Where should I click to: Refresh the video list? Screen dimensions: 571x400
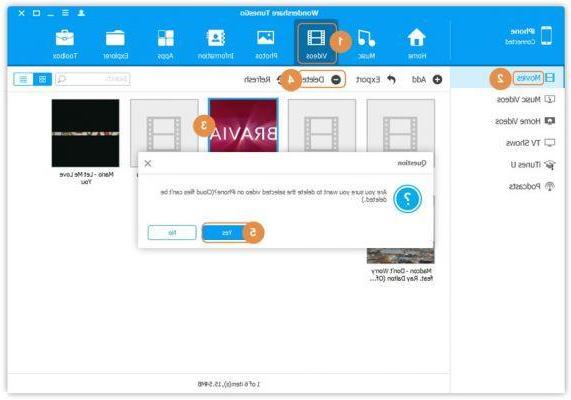pyautogui.click(x=262, y=79)
